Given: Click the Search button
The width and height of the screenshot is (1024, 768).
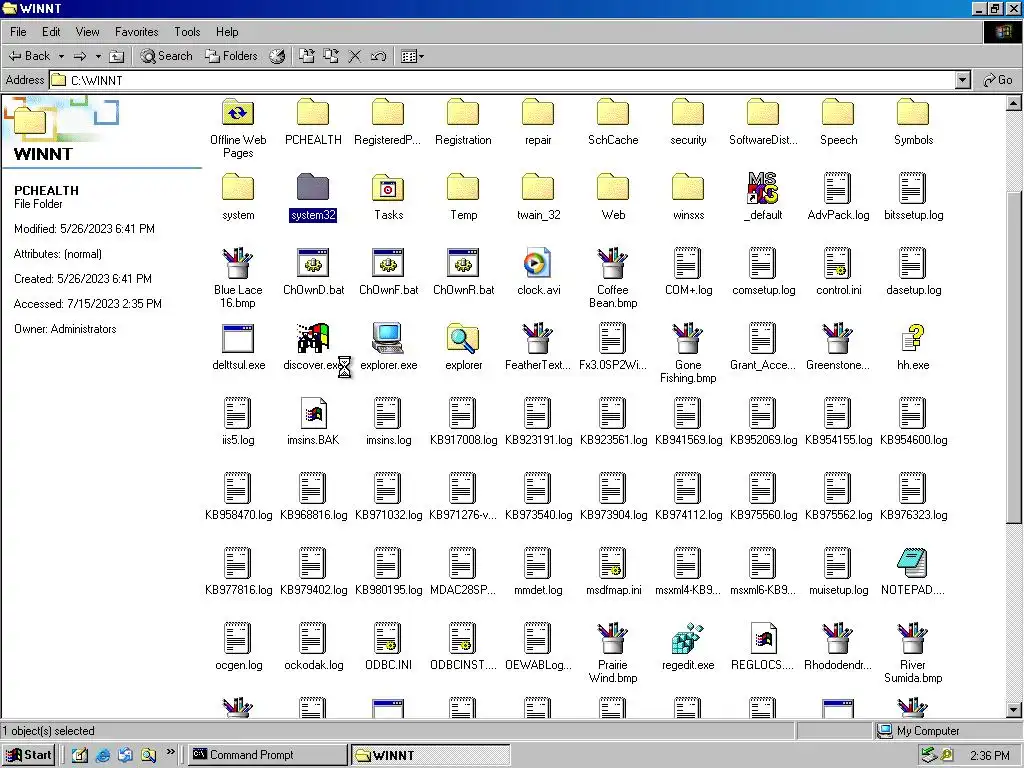Looking at the screenshot, I should [x=167, y=56].
